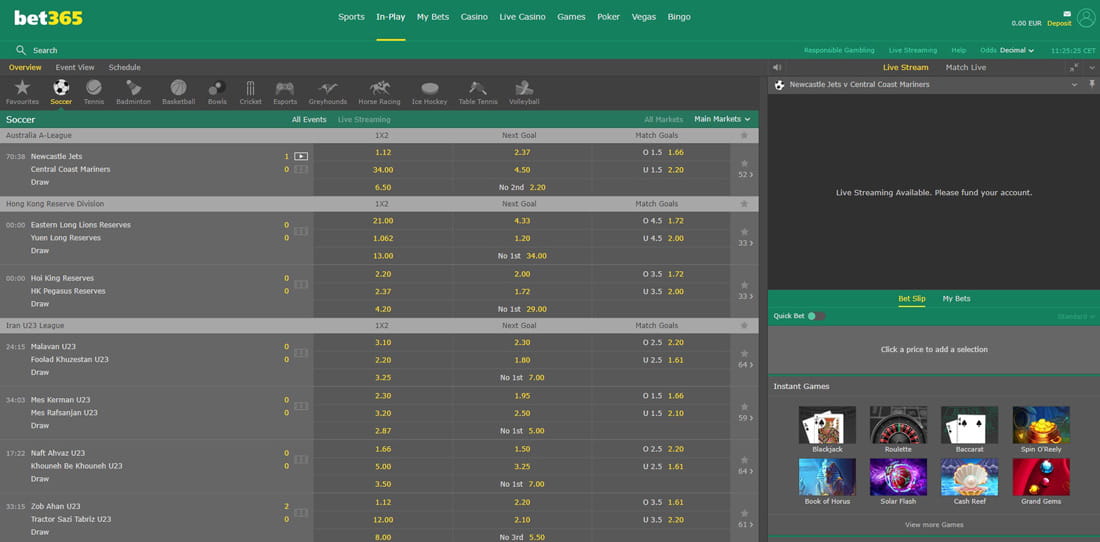Image resolution: width=1100 pixels, height=542 pixels.
Task: Expand 52 markets for Newcastle Jets match
Action: (746, 175)
